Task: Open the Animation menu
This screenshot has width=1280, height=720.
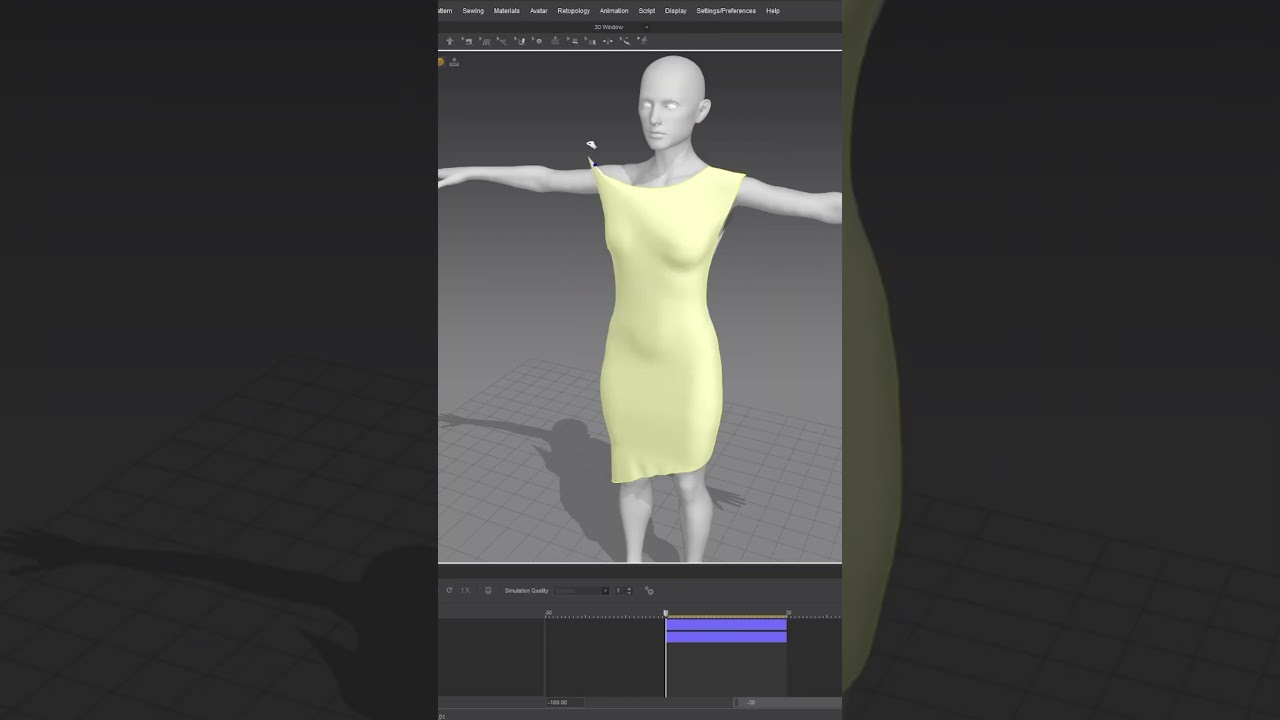Action: point(614,11)
